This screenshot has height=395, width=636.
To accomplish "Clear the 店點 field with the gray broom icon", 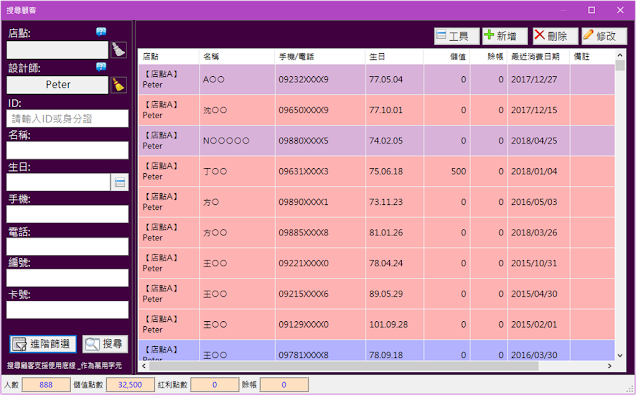I will coord(118,50).
